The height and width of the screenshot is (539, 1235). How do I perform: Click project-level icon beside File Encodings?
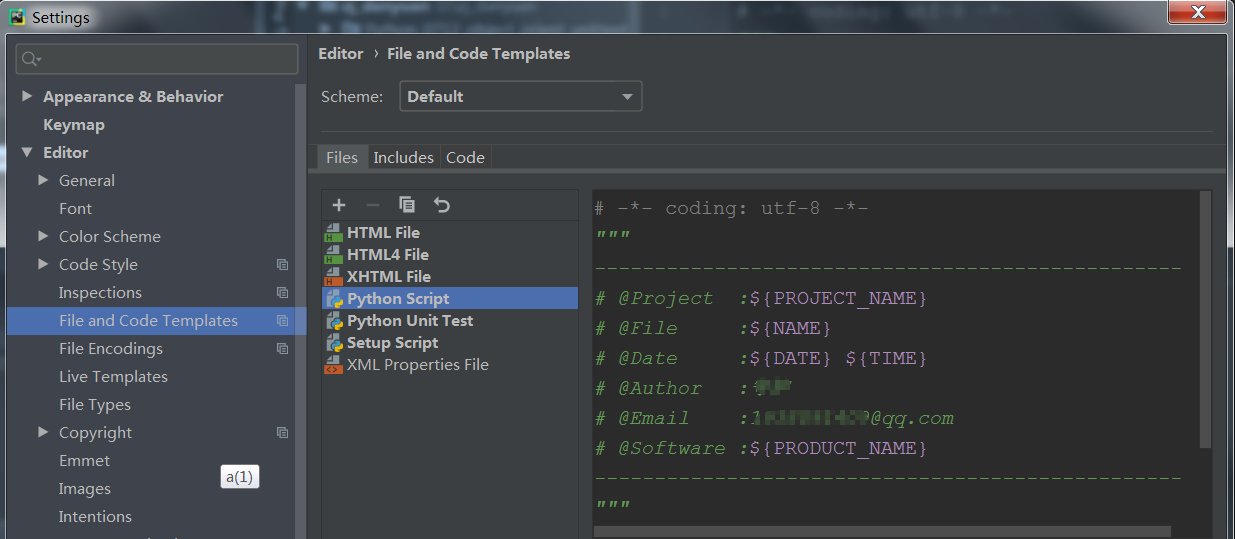coord(282,349)
